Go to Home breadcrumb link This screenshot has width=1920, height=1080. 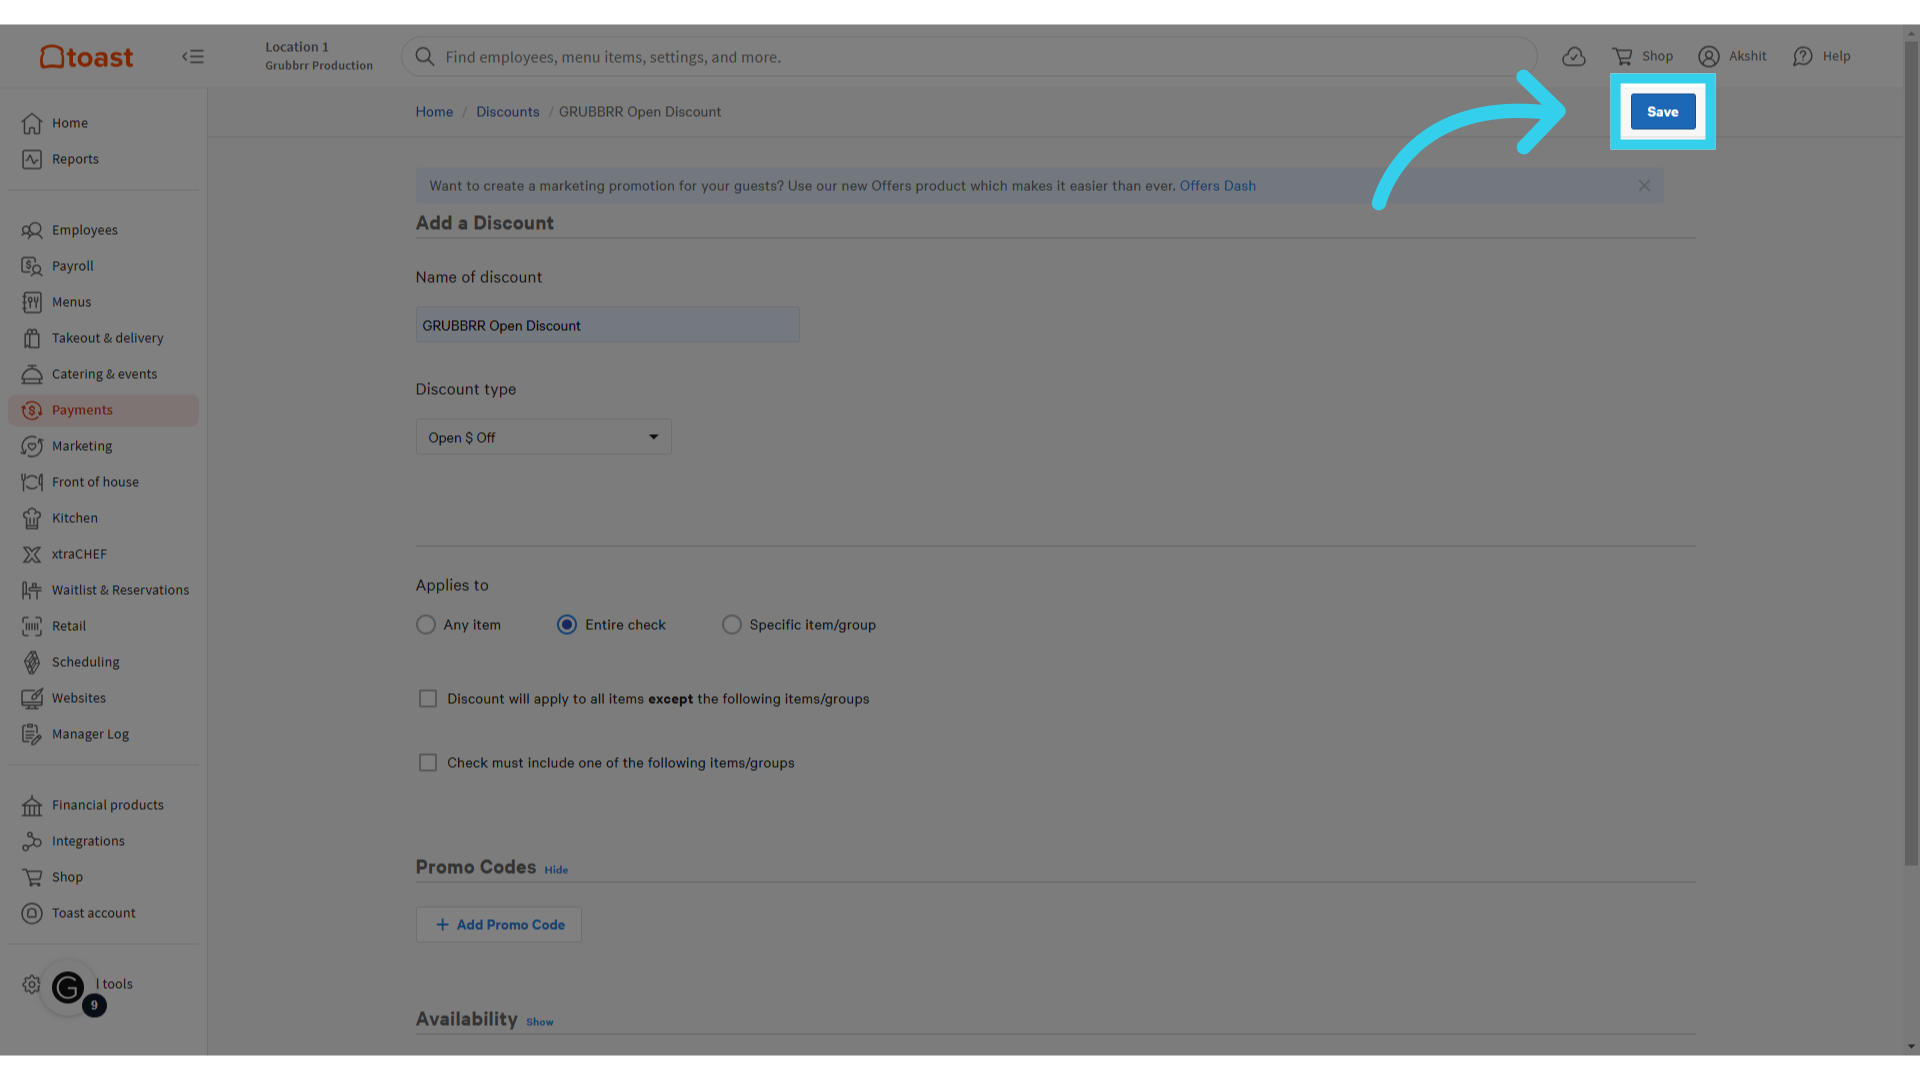pos(434,112)
